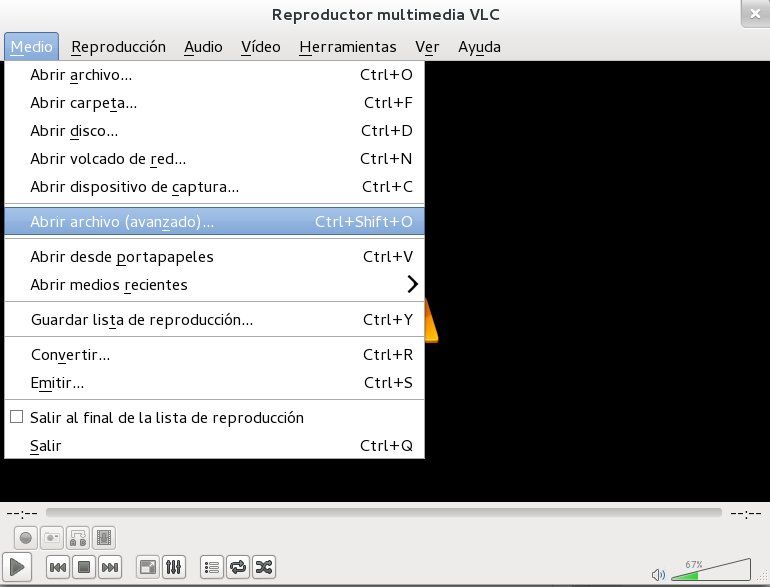The width and height of the screenshot is (770, 587).
Task: Open the Audio menu
Action: pyautogui.click(x=203, y=47)
